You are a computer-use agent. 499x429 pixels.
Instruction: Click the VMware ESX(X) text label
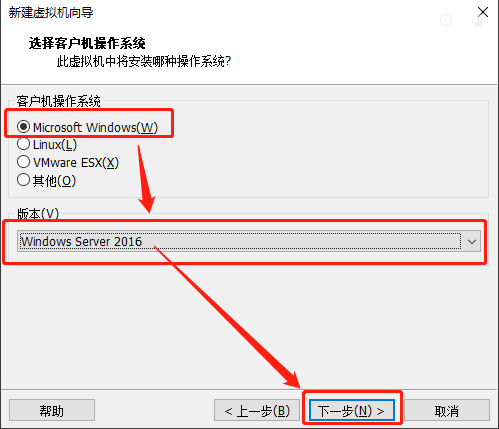(x=76, y=163)
